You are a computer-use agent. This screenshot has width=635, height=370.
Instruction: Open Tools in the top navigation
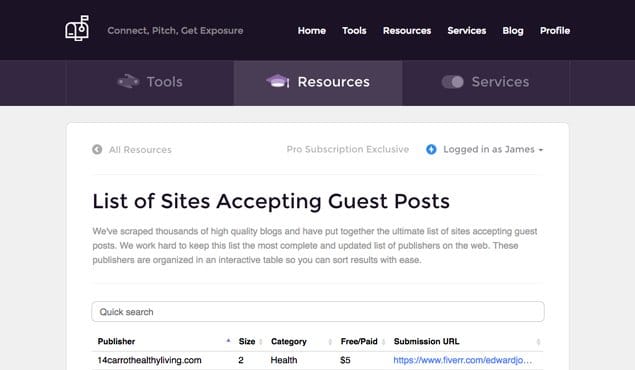pyautogui.click(x=354, y=31)
